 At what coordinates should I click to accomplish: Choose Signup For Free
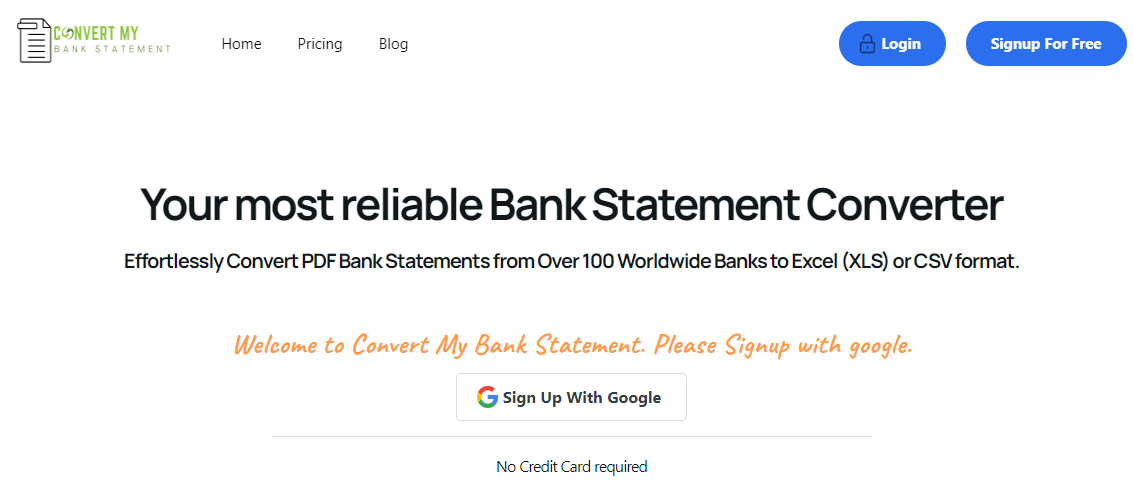coord(1046,43)
